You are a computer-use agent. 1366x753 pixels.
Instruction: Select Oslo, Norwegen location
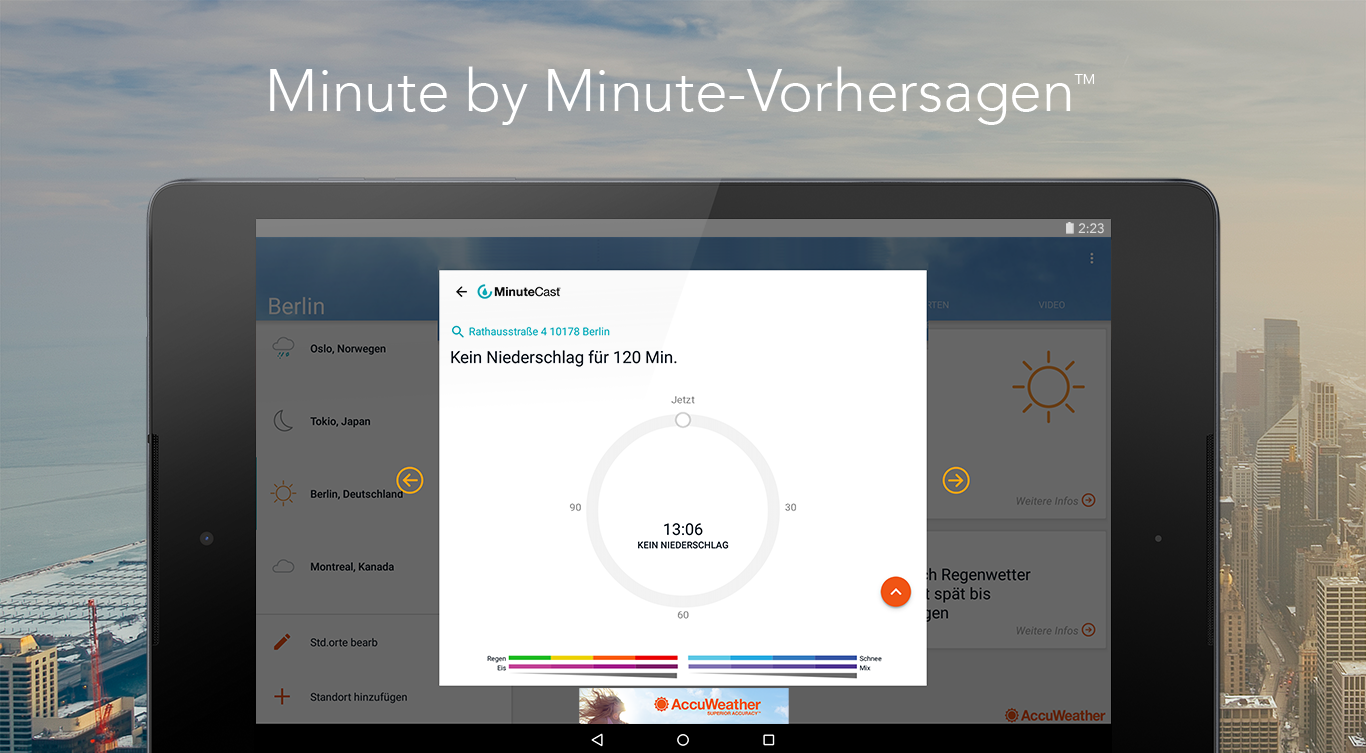[348, 349]
